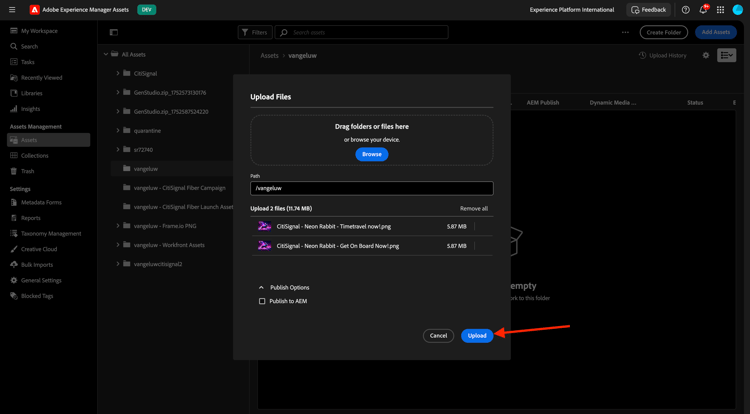Click the Get On Board Now!.png thumbnail

point(265,246)
